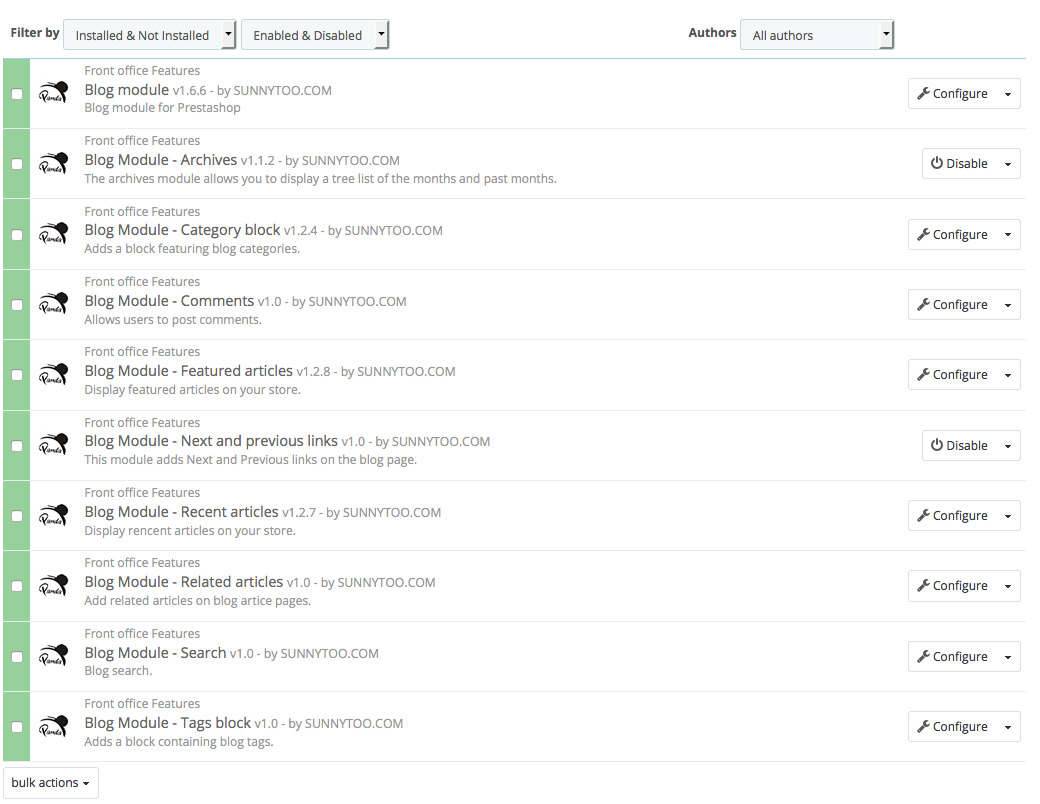The image size is (1040, 804).
Task: Click 'Add related articles on blog artice pages.'
Action: pos(198,601)
